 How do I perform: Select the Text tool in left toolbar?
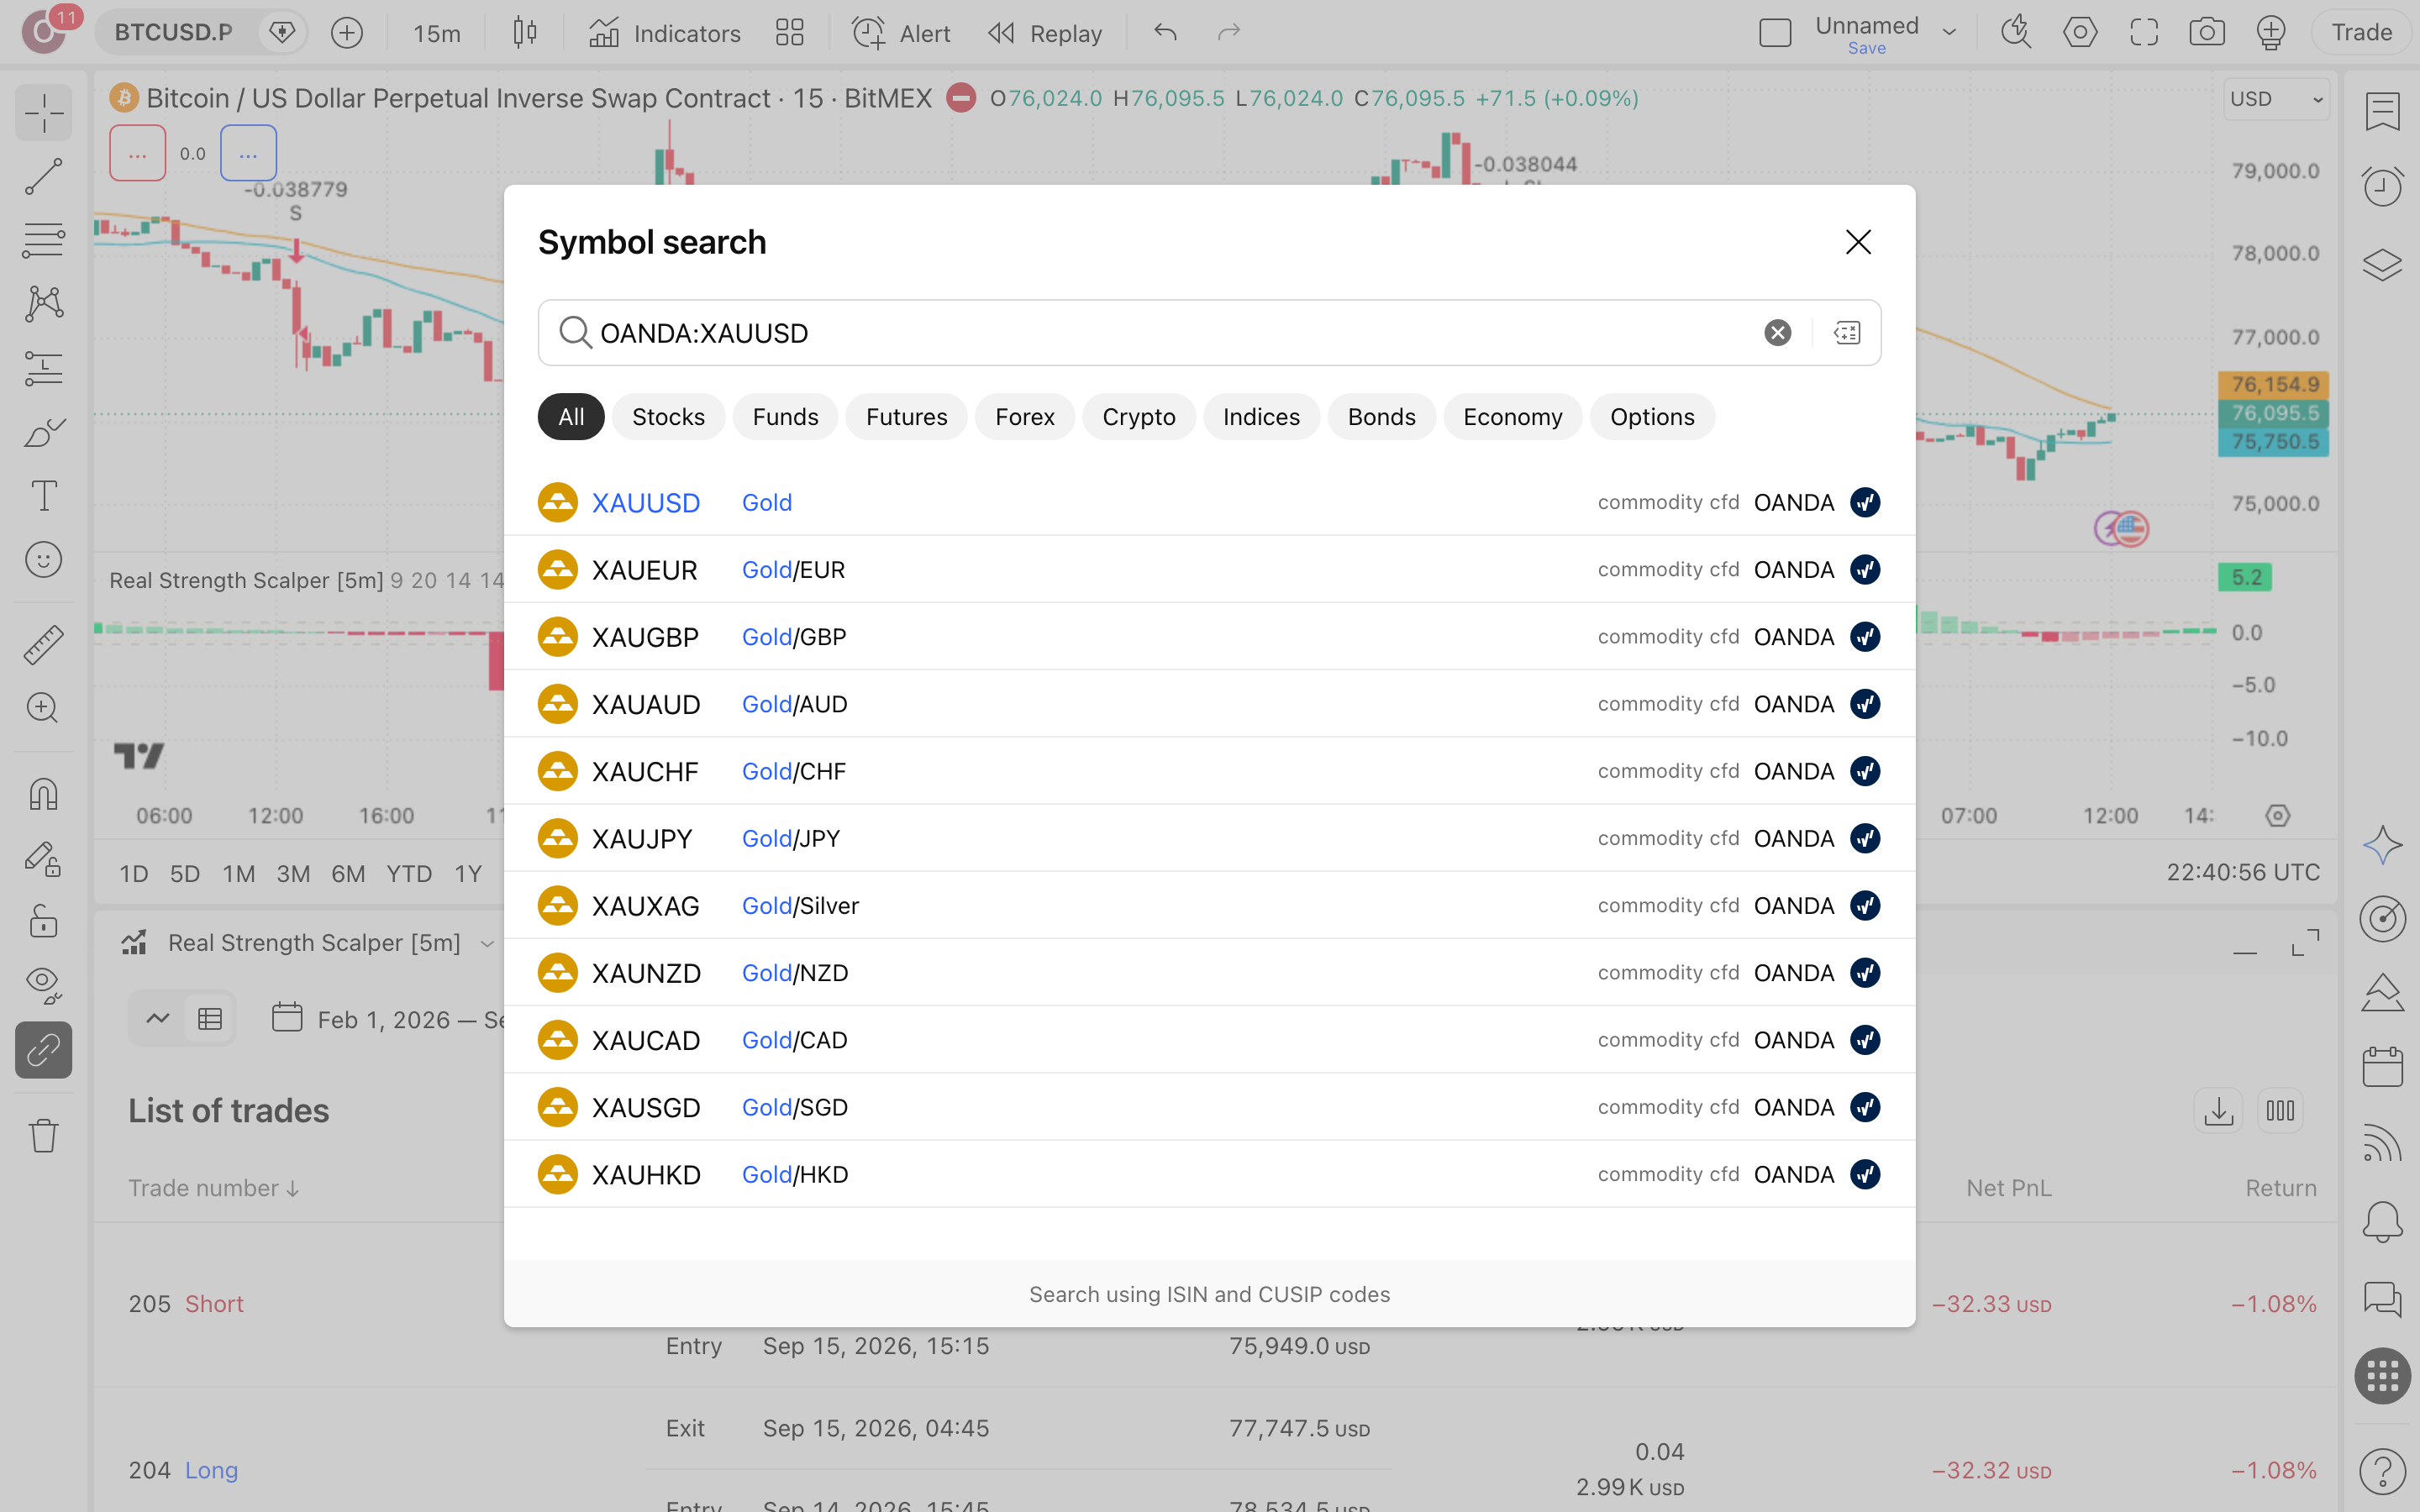[43, 496]
